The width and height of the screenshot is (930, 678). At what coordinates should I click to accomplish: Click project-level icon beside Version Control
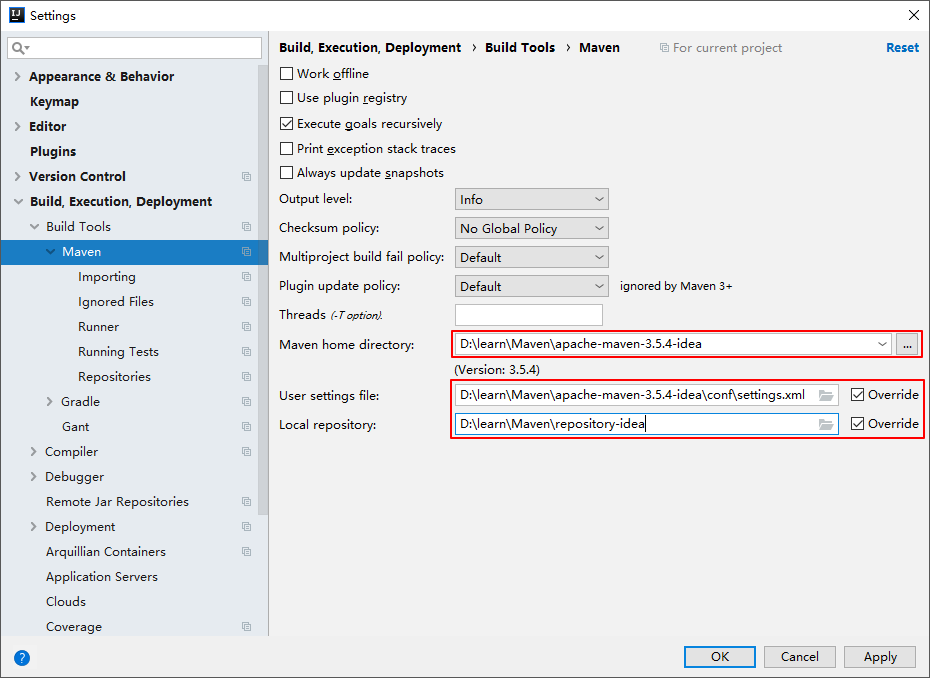(x=246, y=177)
